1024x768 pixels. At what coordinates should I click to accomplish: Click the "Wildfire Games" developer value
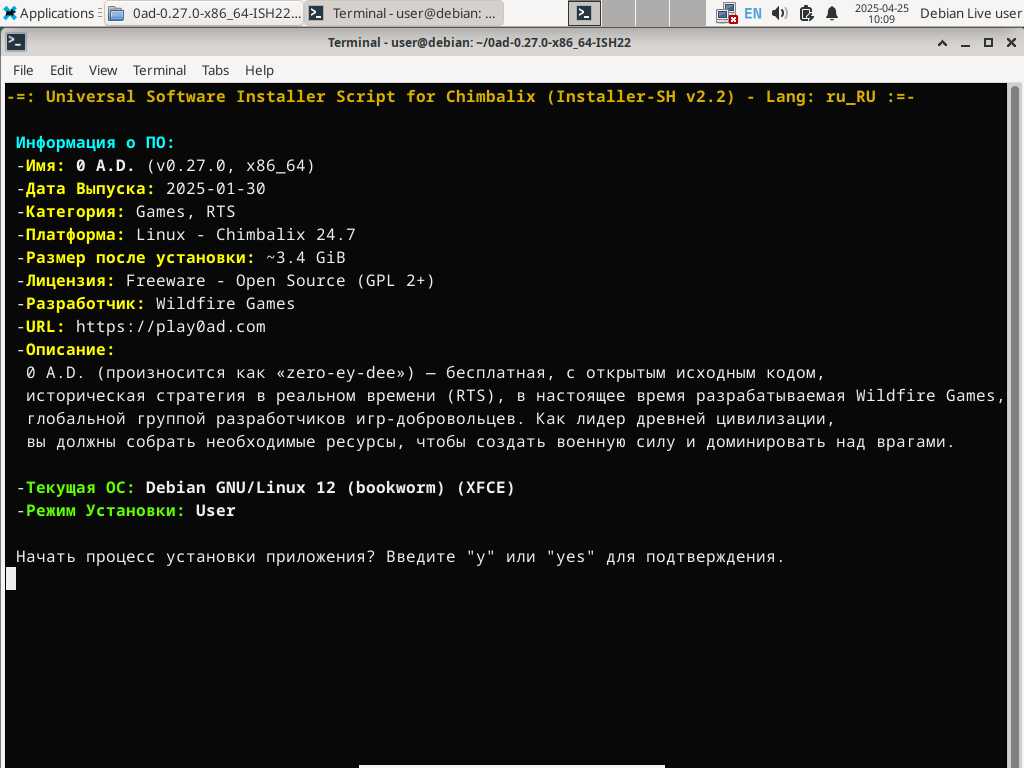(x=225, y=304)
